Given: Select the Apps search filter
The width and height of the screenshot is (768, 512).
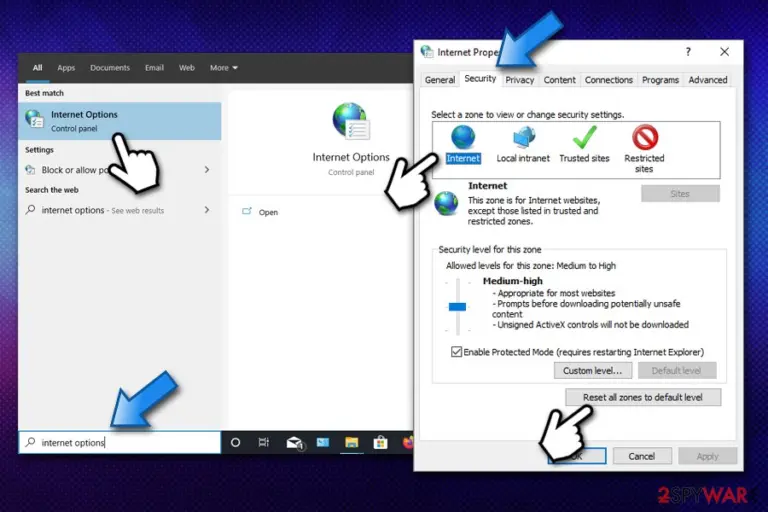Looking at the screenshot, I should point(66,68).
